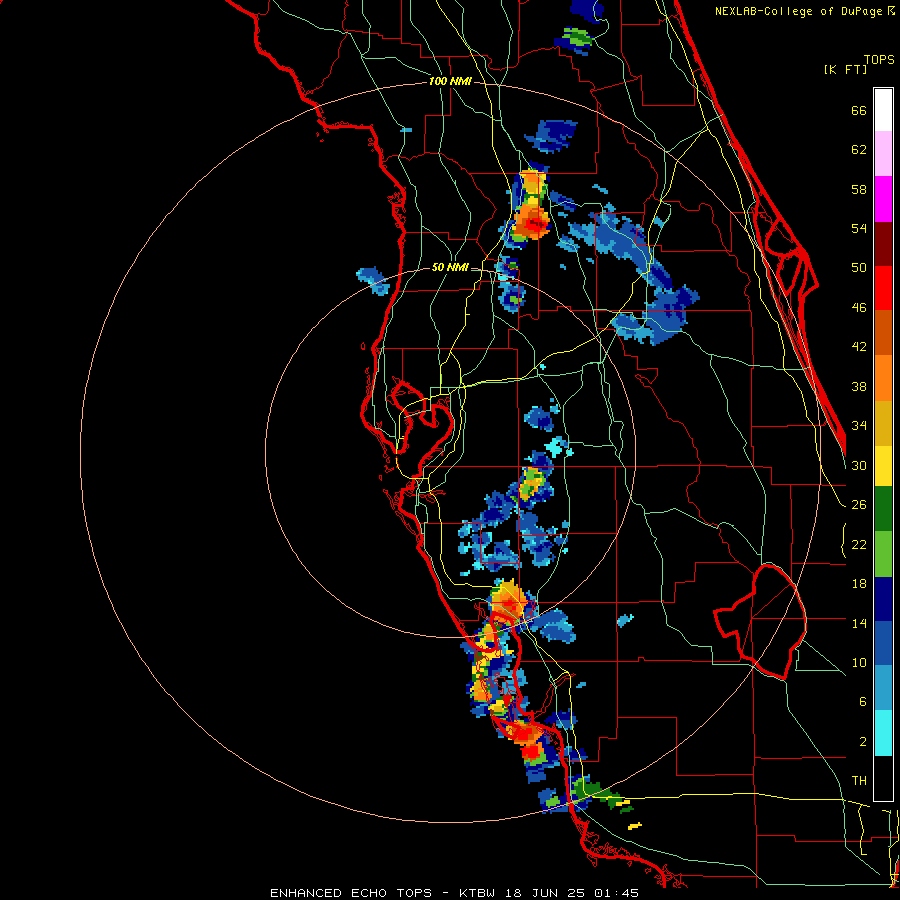
Task: Pick the white swatch atop the color scale
Action: (x=883, y=110)
